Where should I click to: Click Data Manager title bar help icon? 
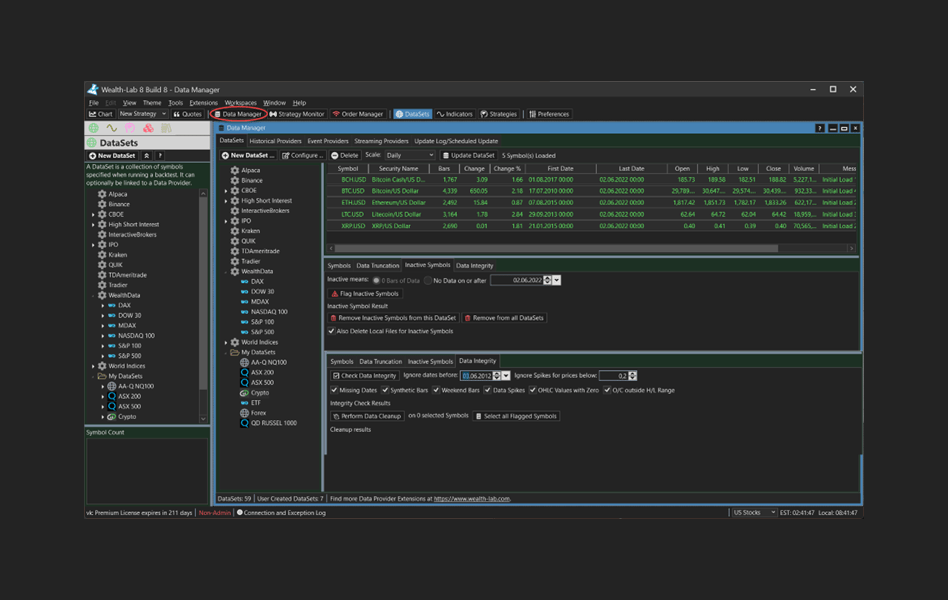tap(820, 128)
